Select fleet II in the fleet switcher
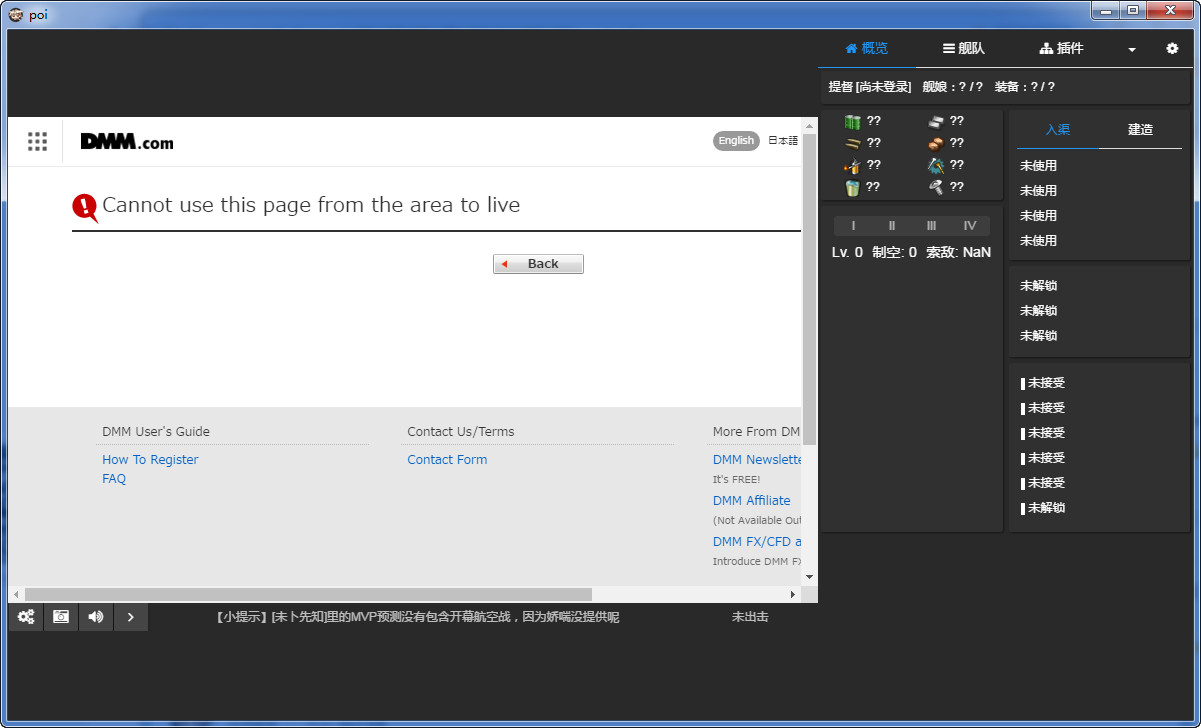1201x728 pixels. pos(891,226)
